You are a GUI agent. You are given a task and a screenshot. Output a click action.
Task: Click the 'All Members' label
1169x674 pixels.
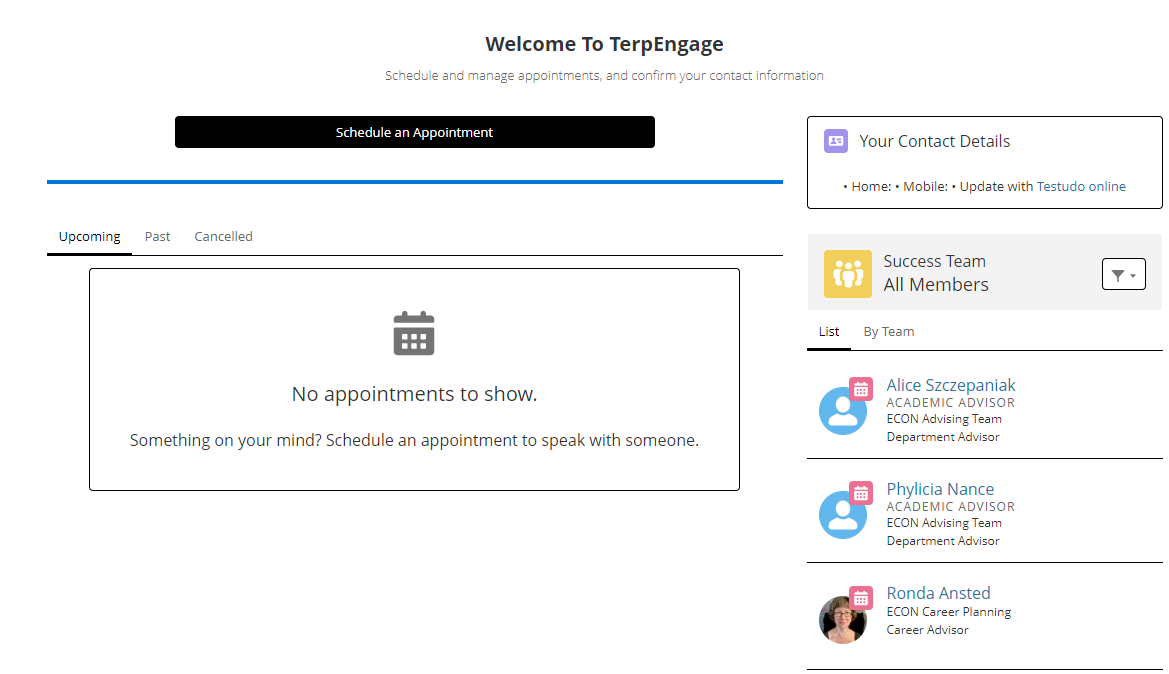click(x=936, y=285)
